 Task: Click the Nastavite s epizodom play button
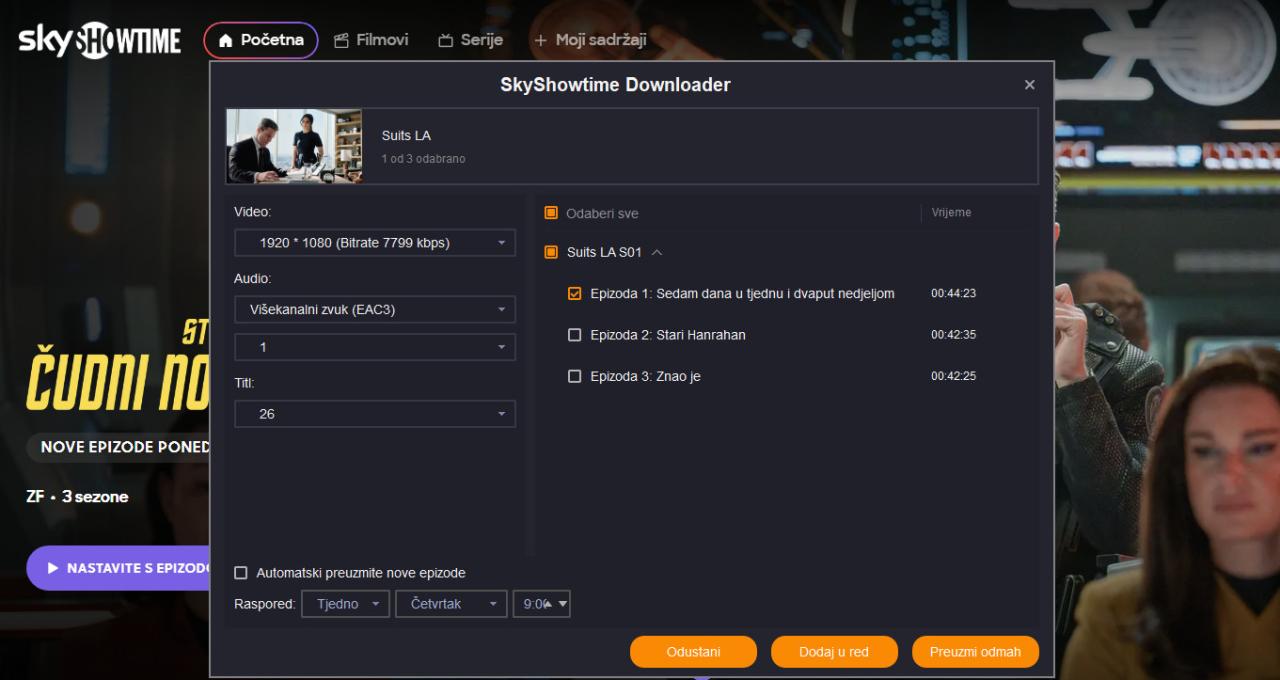(118, 568)
